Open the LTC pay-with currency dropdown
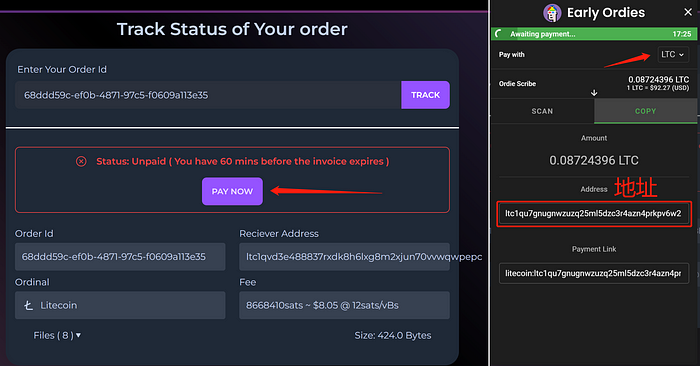The width and height of the screenshot is (700, 366). click(x=673, y=54)
